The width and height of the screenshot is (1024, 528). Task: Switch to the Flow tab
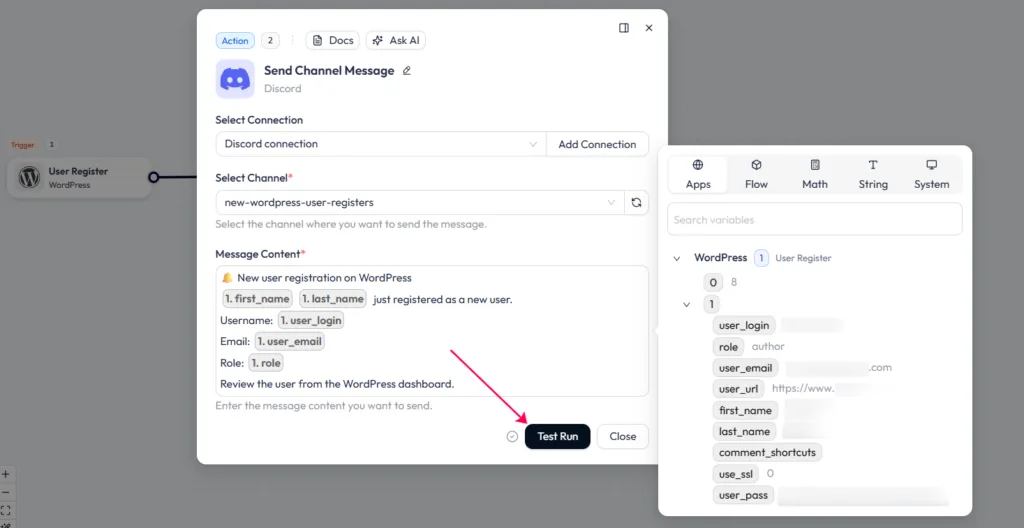coord(756,174)
